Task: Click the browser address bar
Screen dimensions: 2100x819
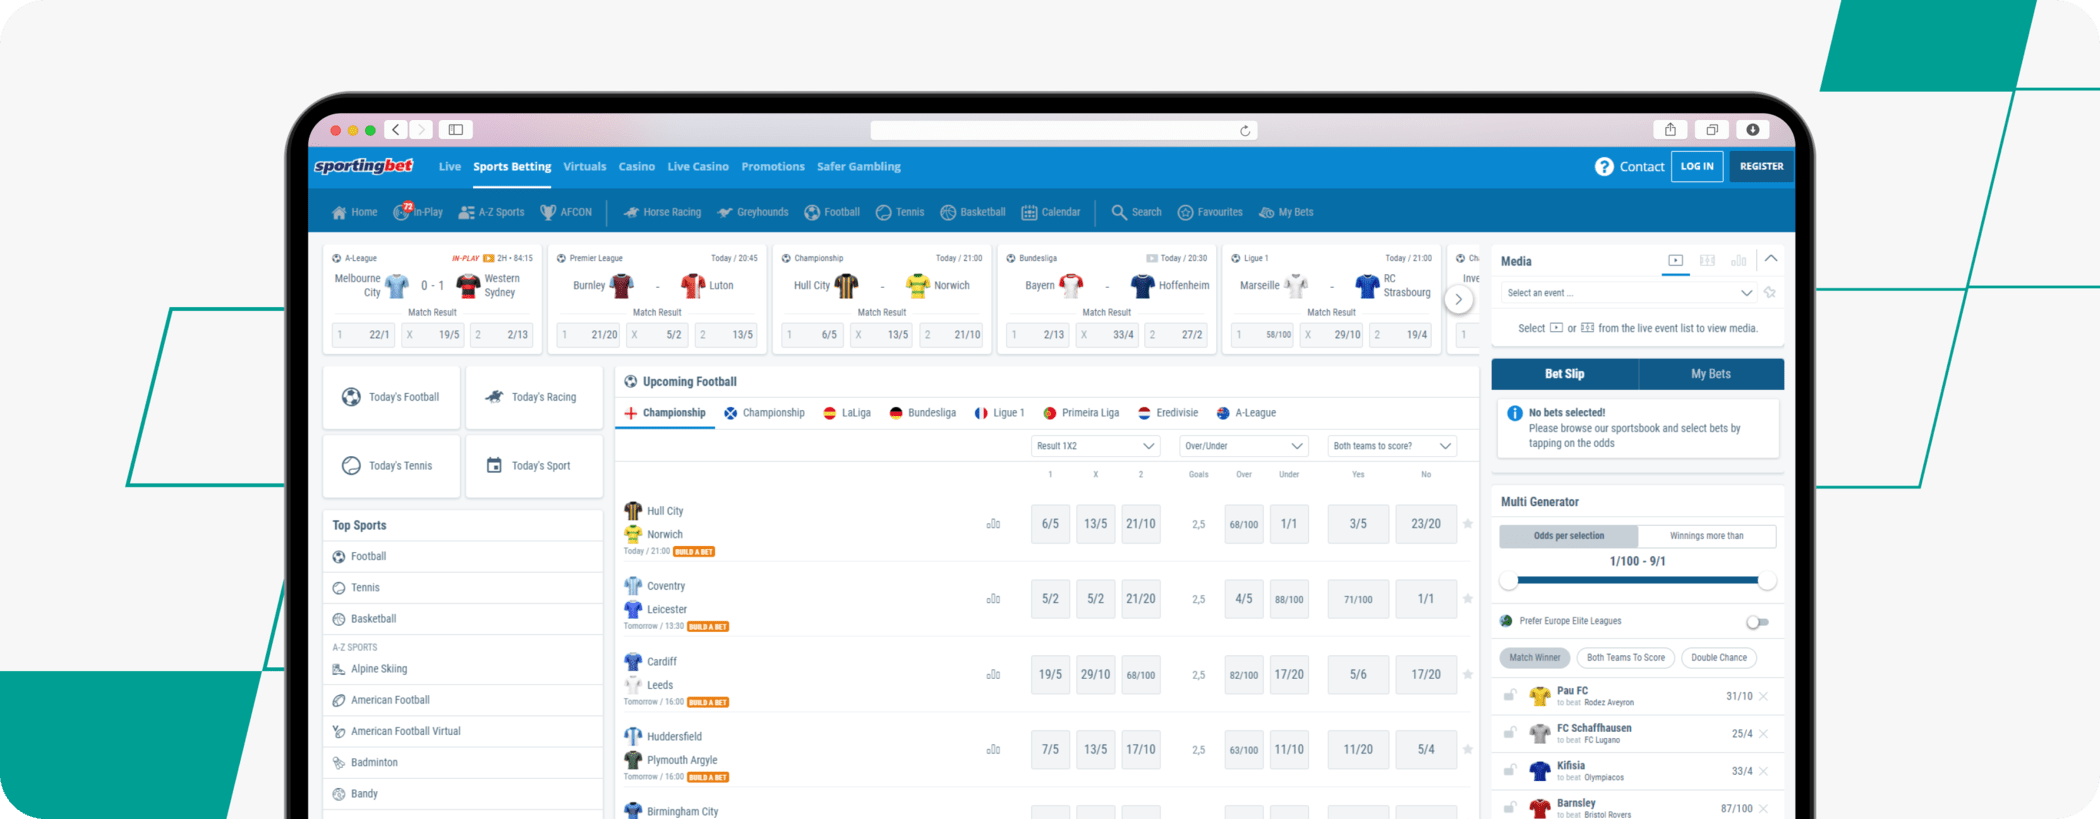Action: click(1064, 131)
